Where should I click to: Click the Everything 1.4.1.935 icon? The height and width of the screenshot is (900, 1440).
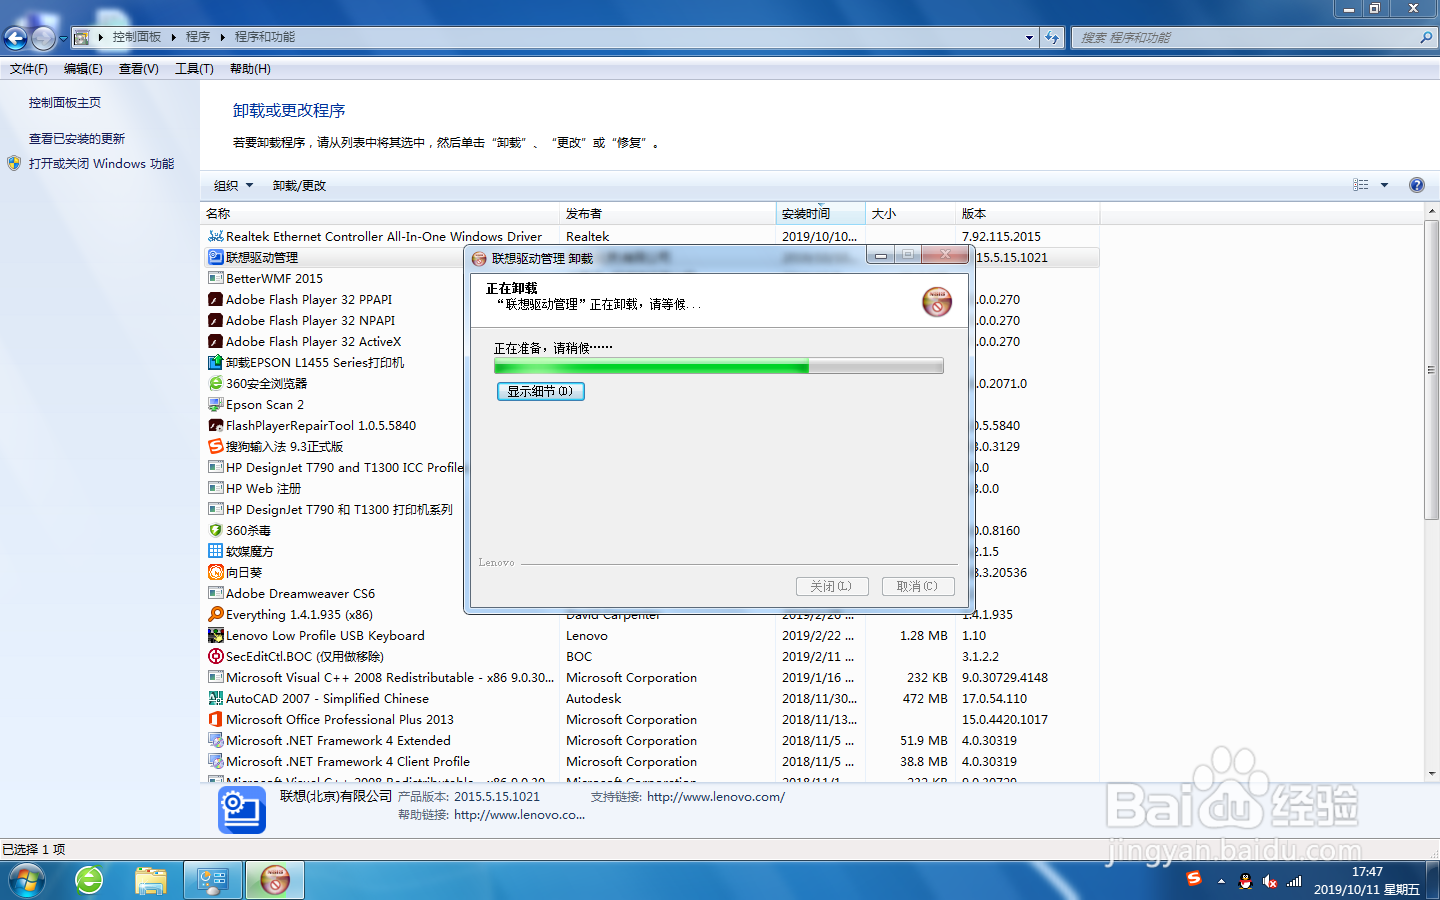tap(216, 614)
